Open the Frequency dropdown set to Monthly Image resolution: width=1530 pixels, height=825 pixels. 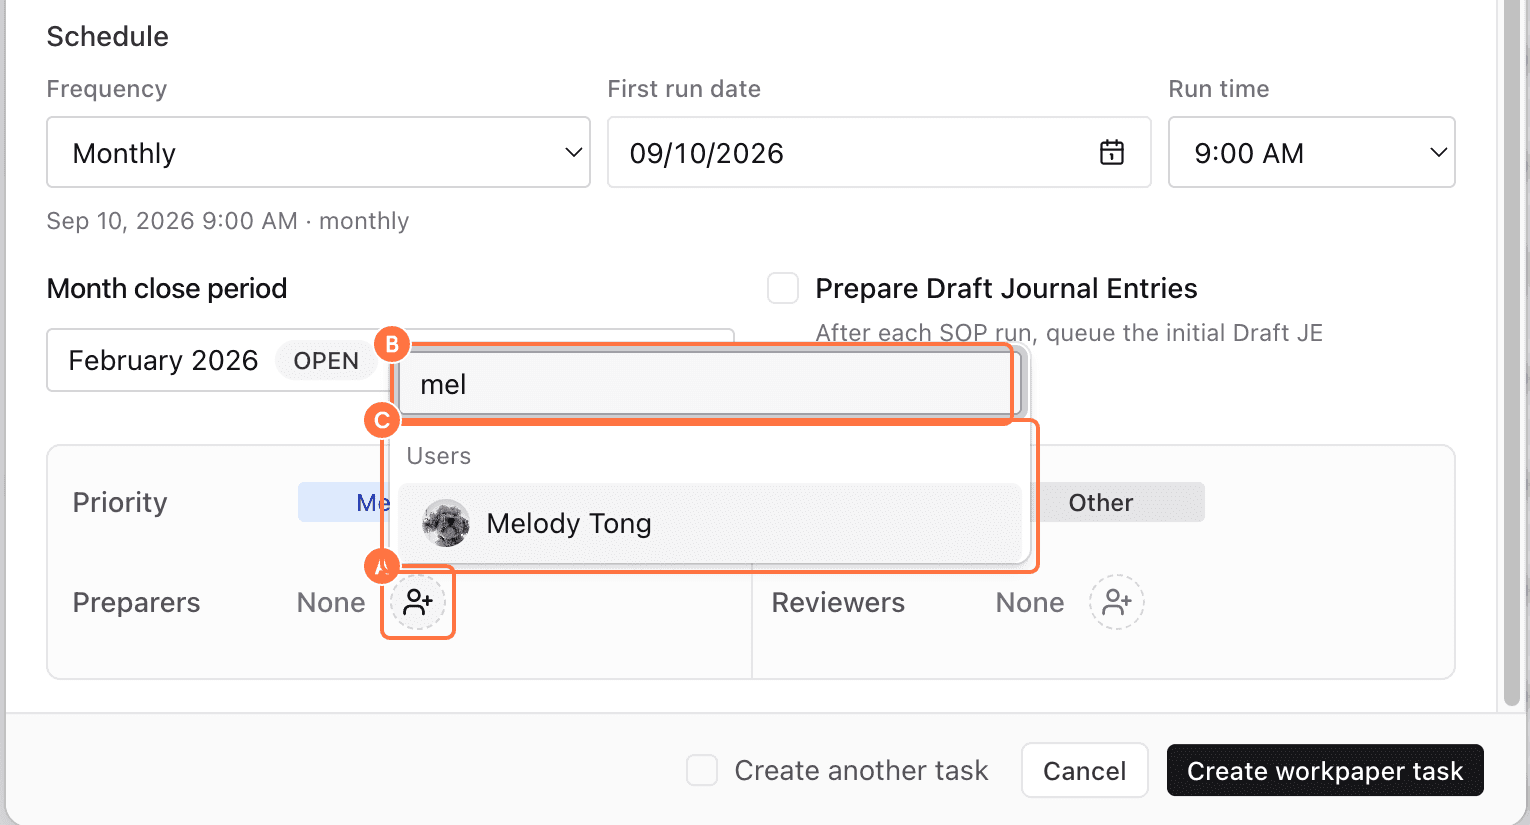click(318, 152)
